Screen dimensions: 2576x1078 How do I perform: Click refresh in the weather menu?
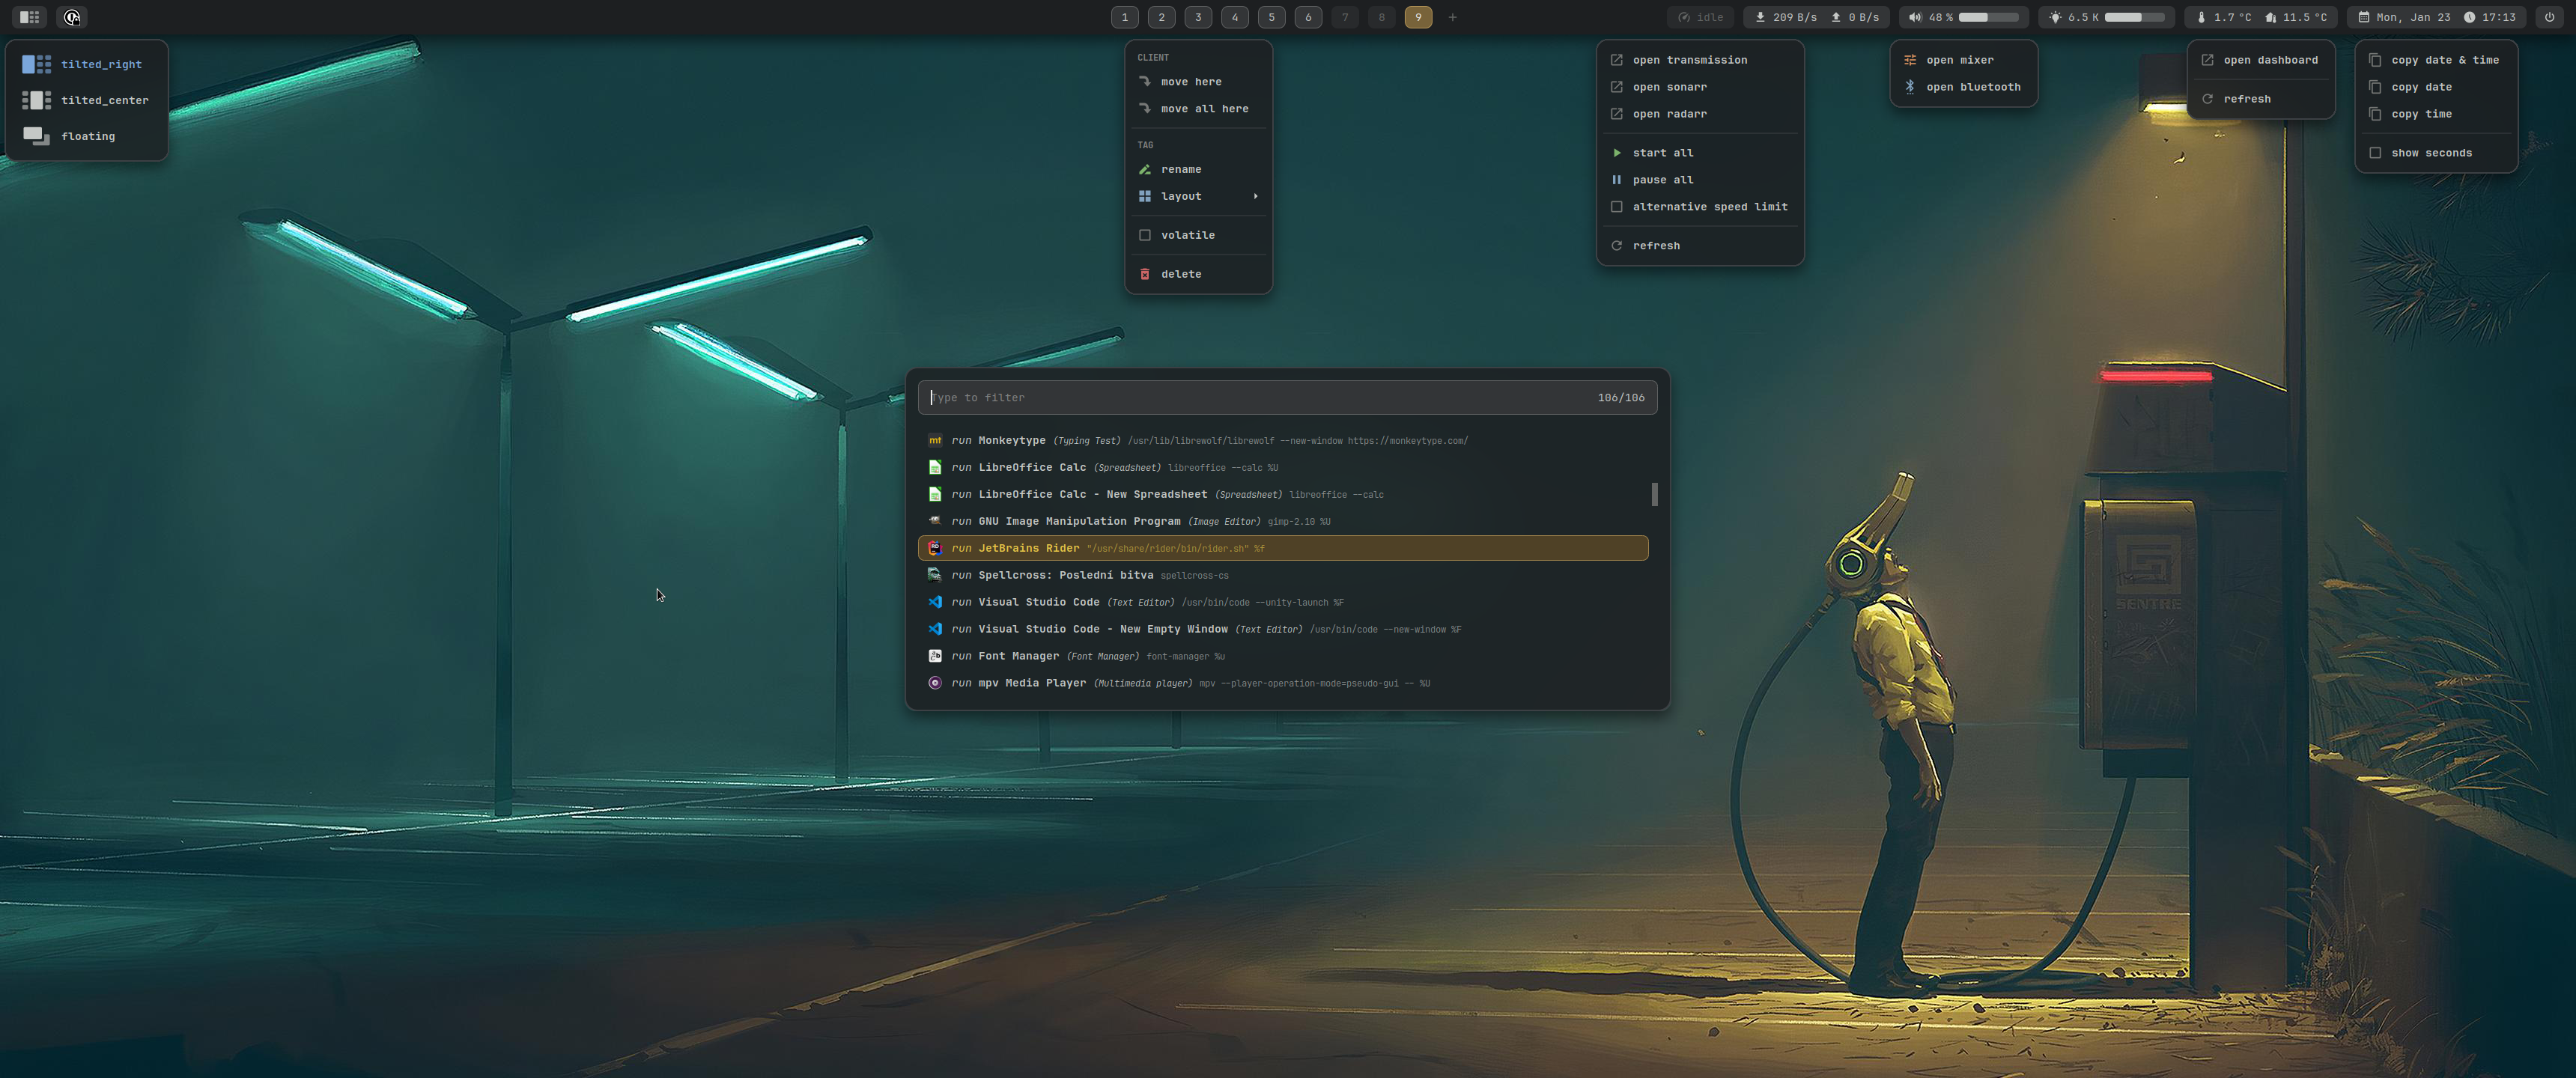[2261, 99]
